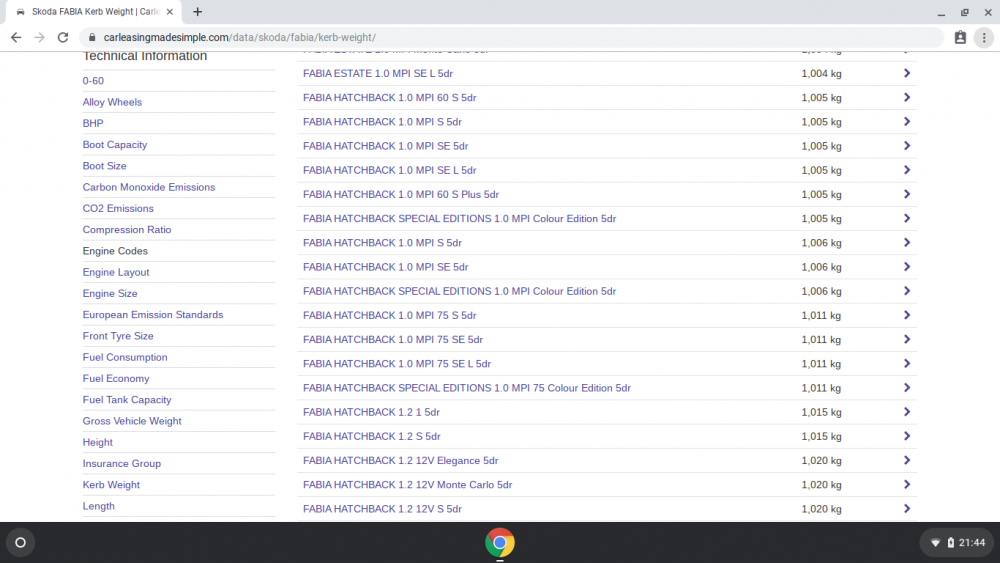Click Chrome icon in the shelf
1000x563 pixels.
pyautogui.click(x=500, y=543)
